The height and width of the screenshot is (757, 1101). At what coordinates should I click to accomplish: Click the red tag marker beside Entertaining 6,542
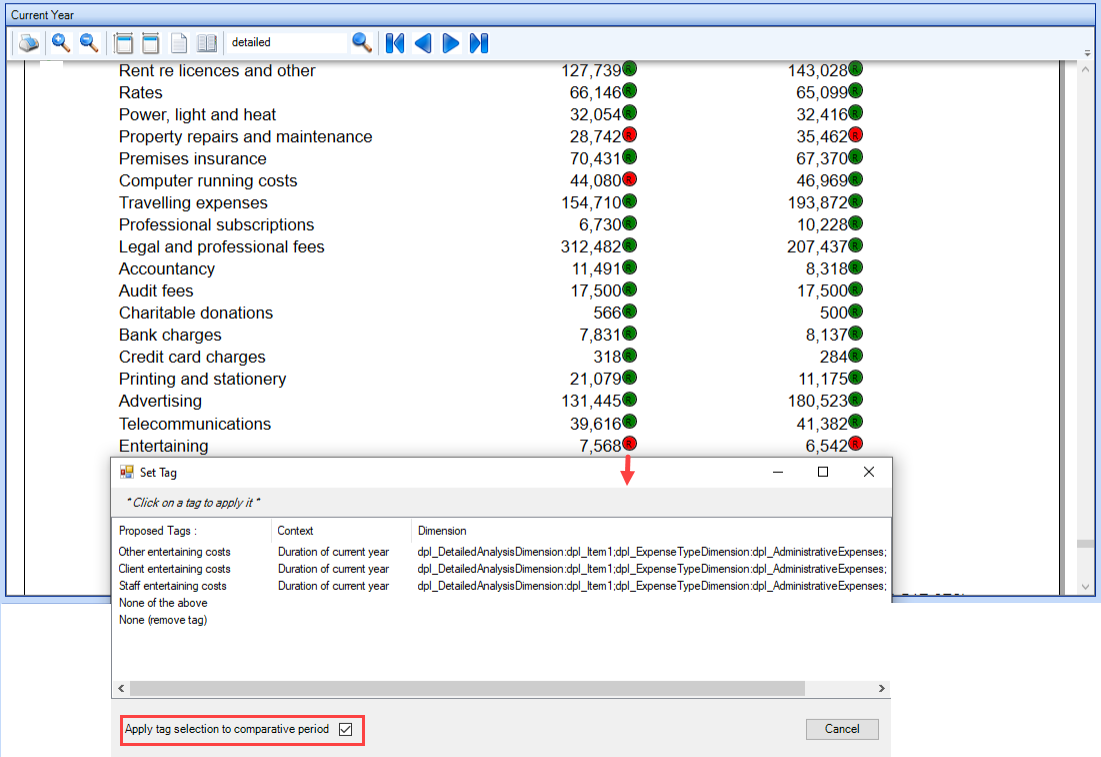click(855, 443)
